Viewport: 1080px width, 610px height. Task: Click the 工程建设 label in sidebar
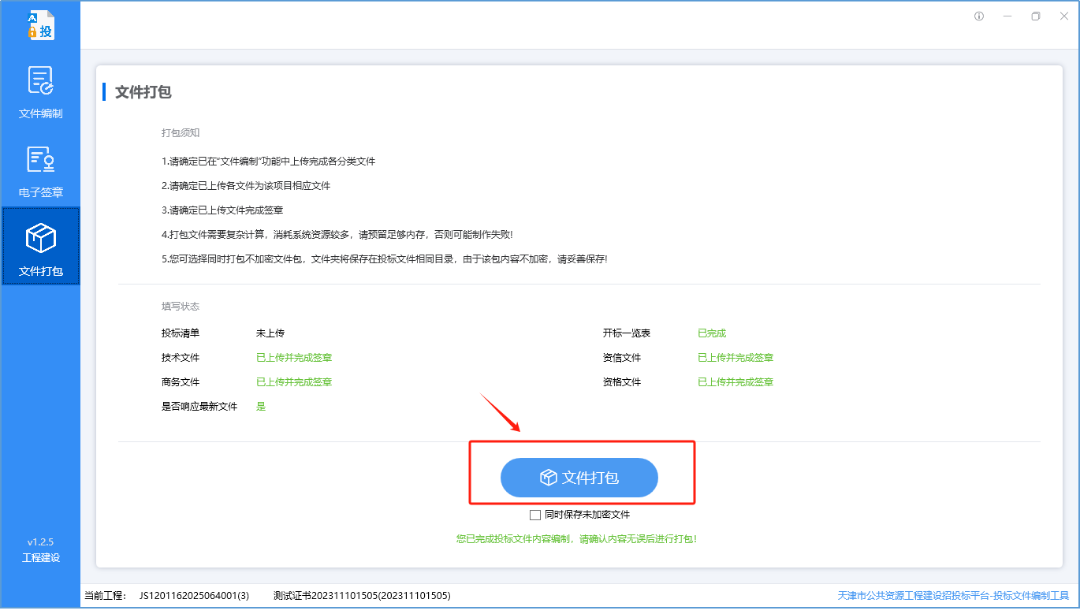[x=41, y=558]
